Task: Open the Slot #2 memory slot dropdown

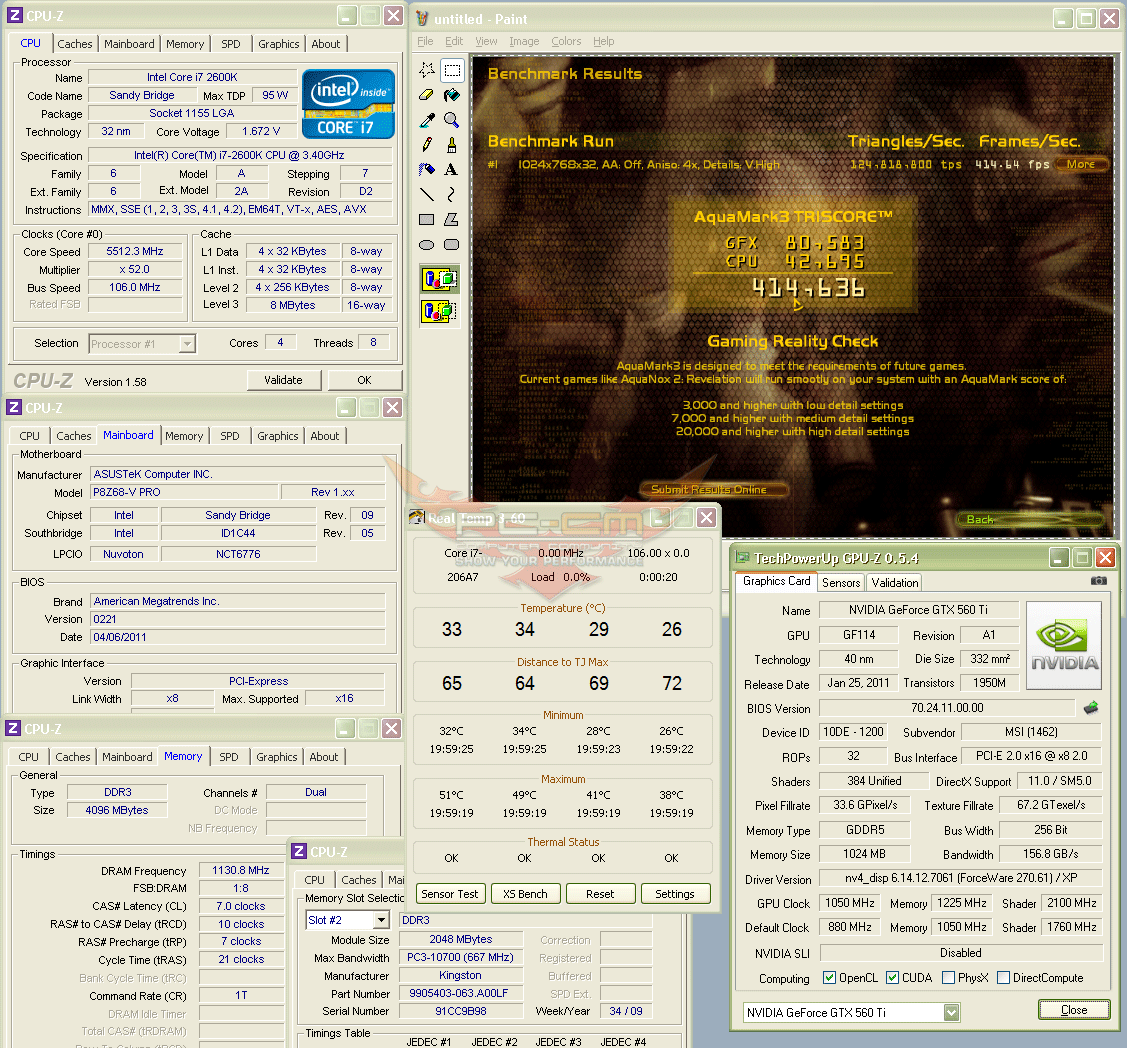Action: (381, 920)
